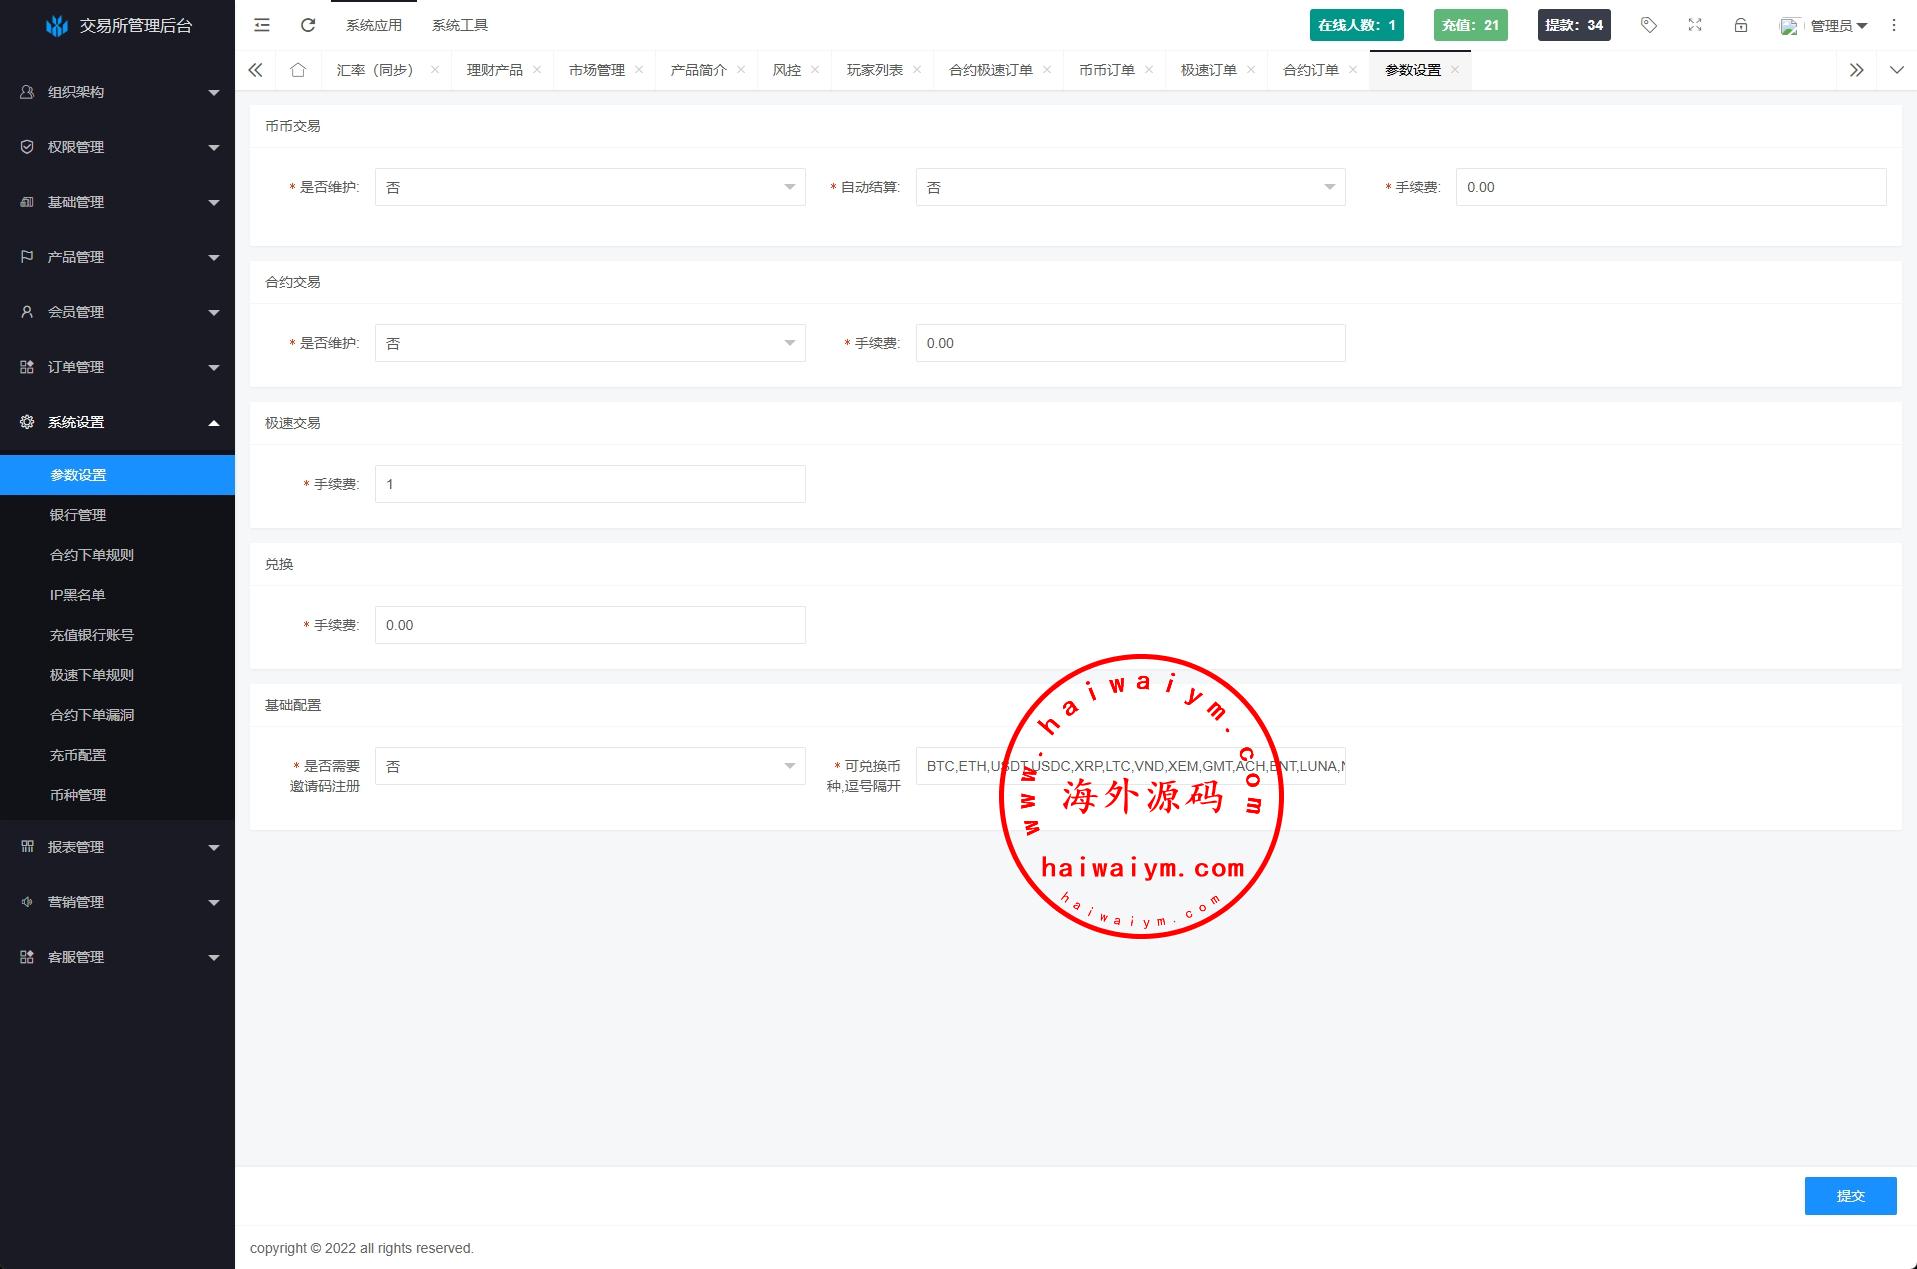Go to the home tab icon
This screenshot has width=1917, height=1269.
click(298, 70)
